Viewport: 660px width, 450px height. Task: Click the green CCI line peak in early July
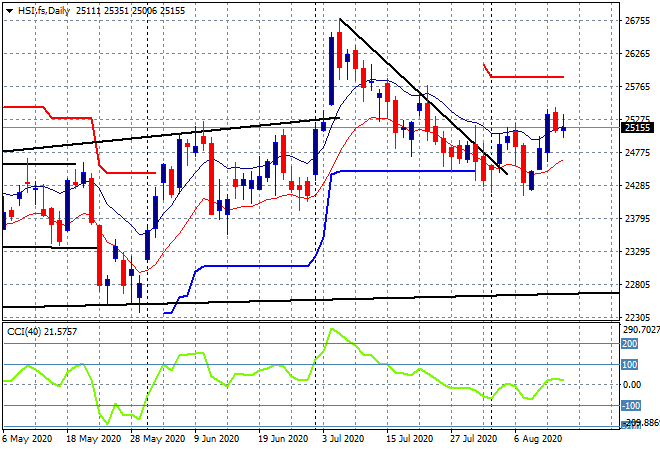(332, 329)
